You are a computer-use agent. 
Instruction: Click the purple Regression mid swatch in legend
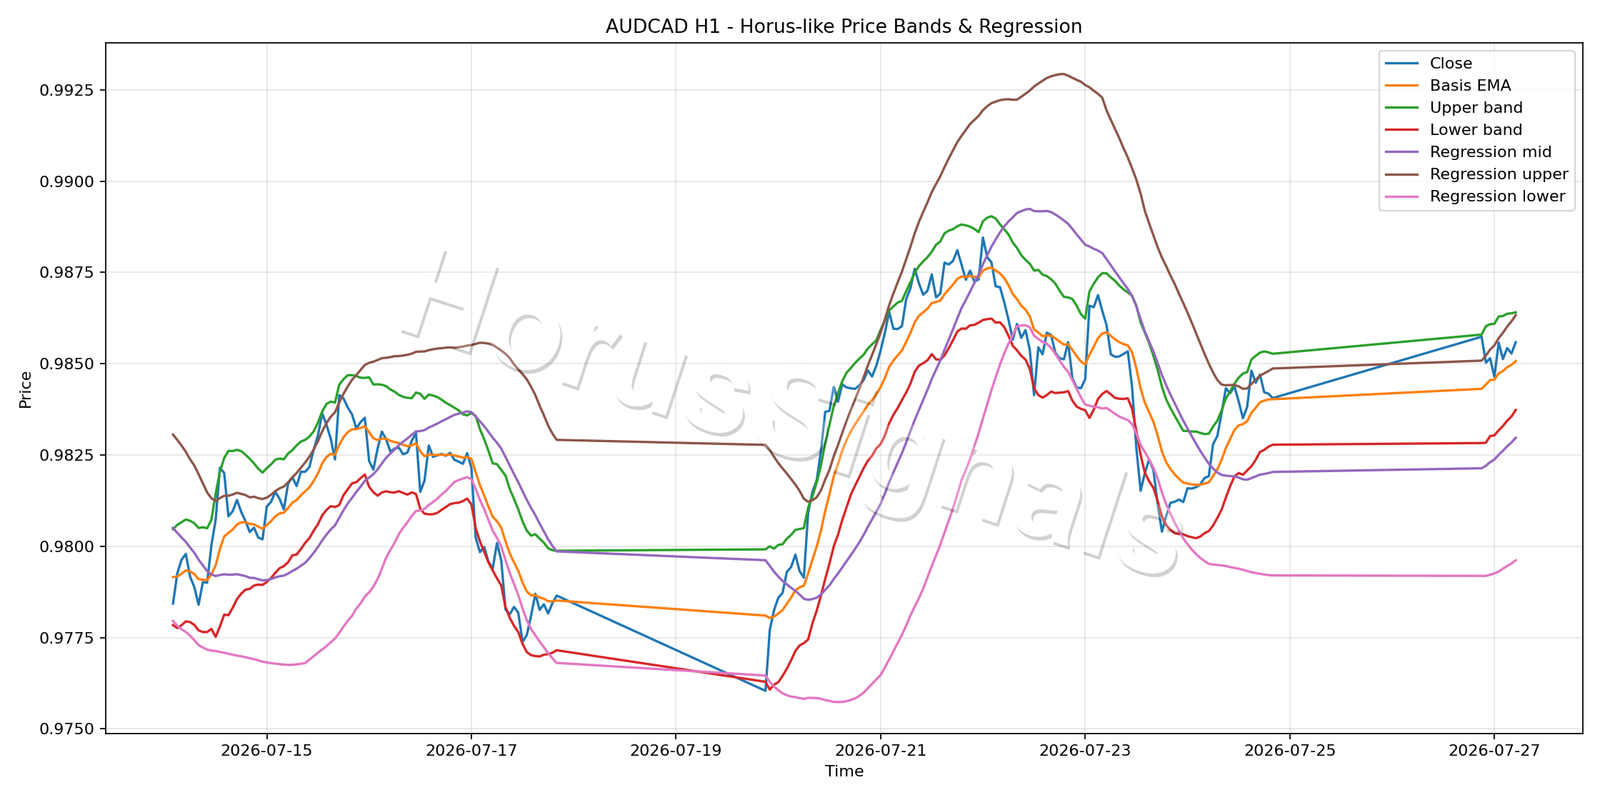point(1402,152)
